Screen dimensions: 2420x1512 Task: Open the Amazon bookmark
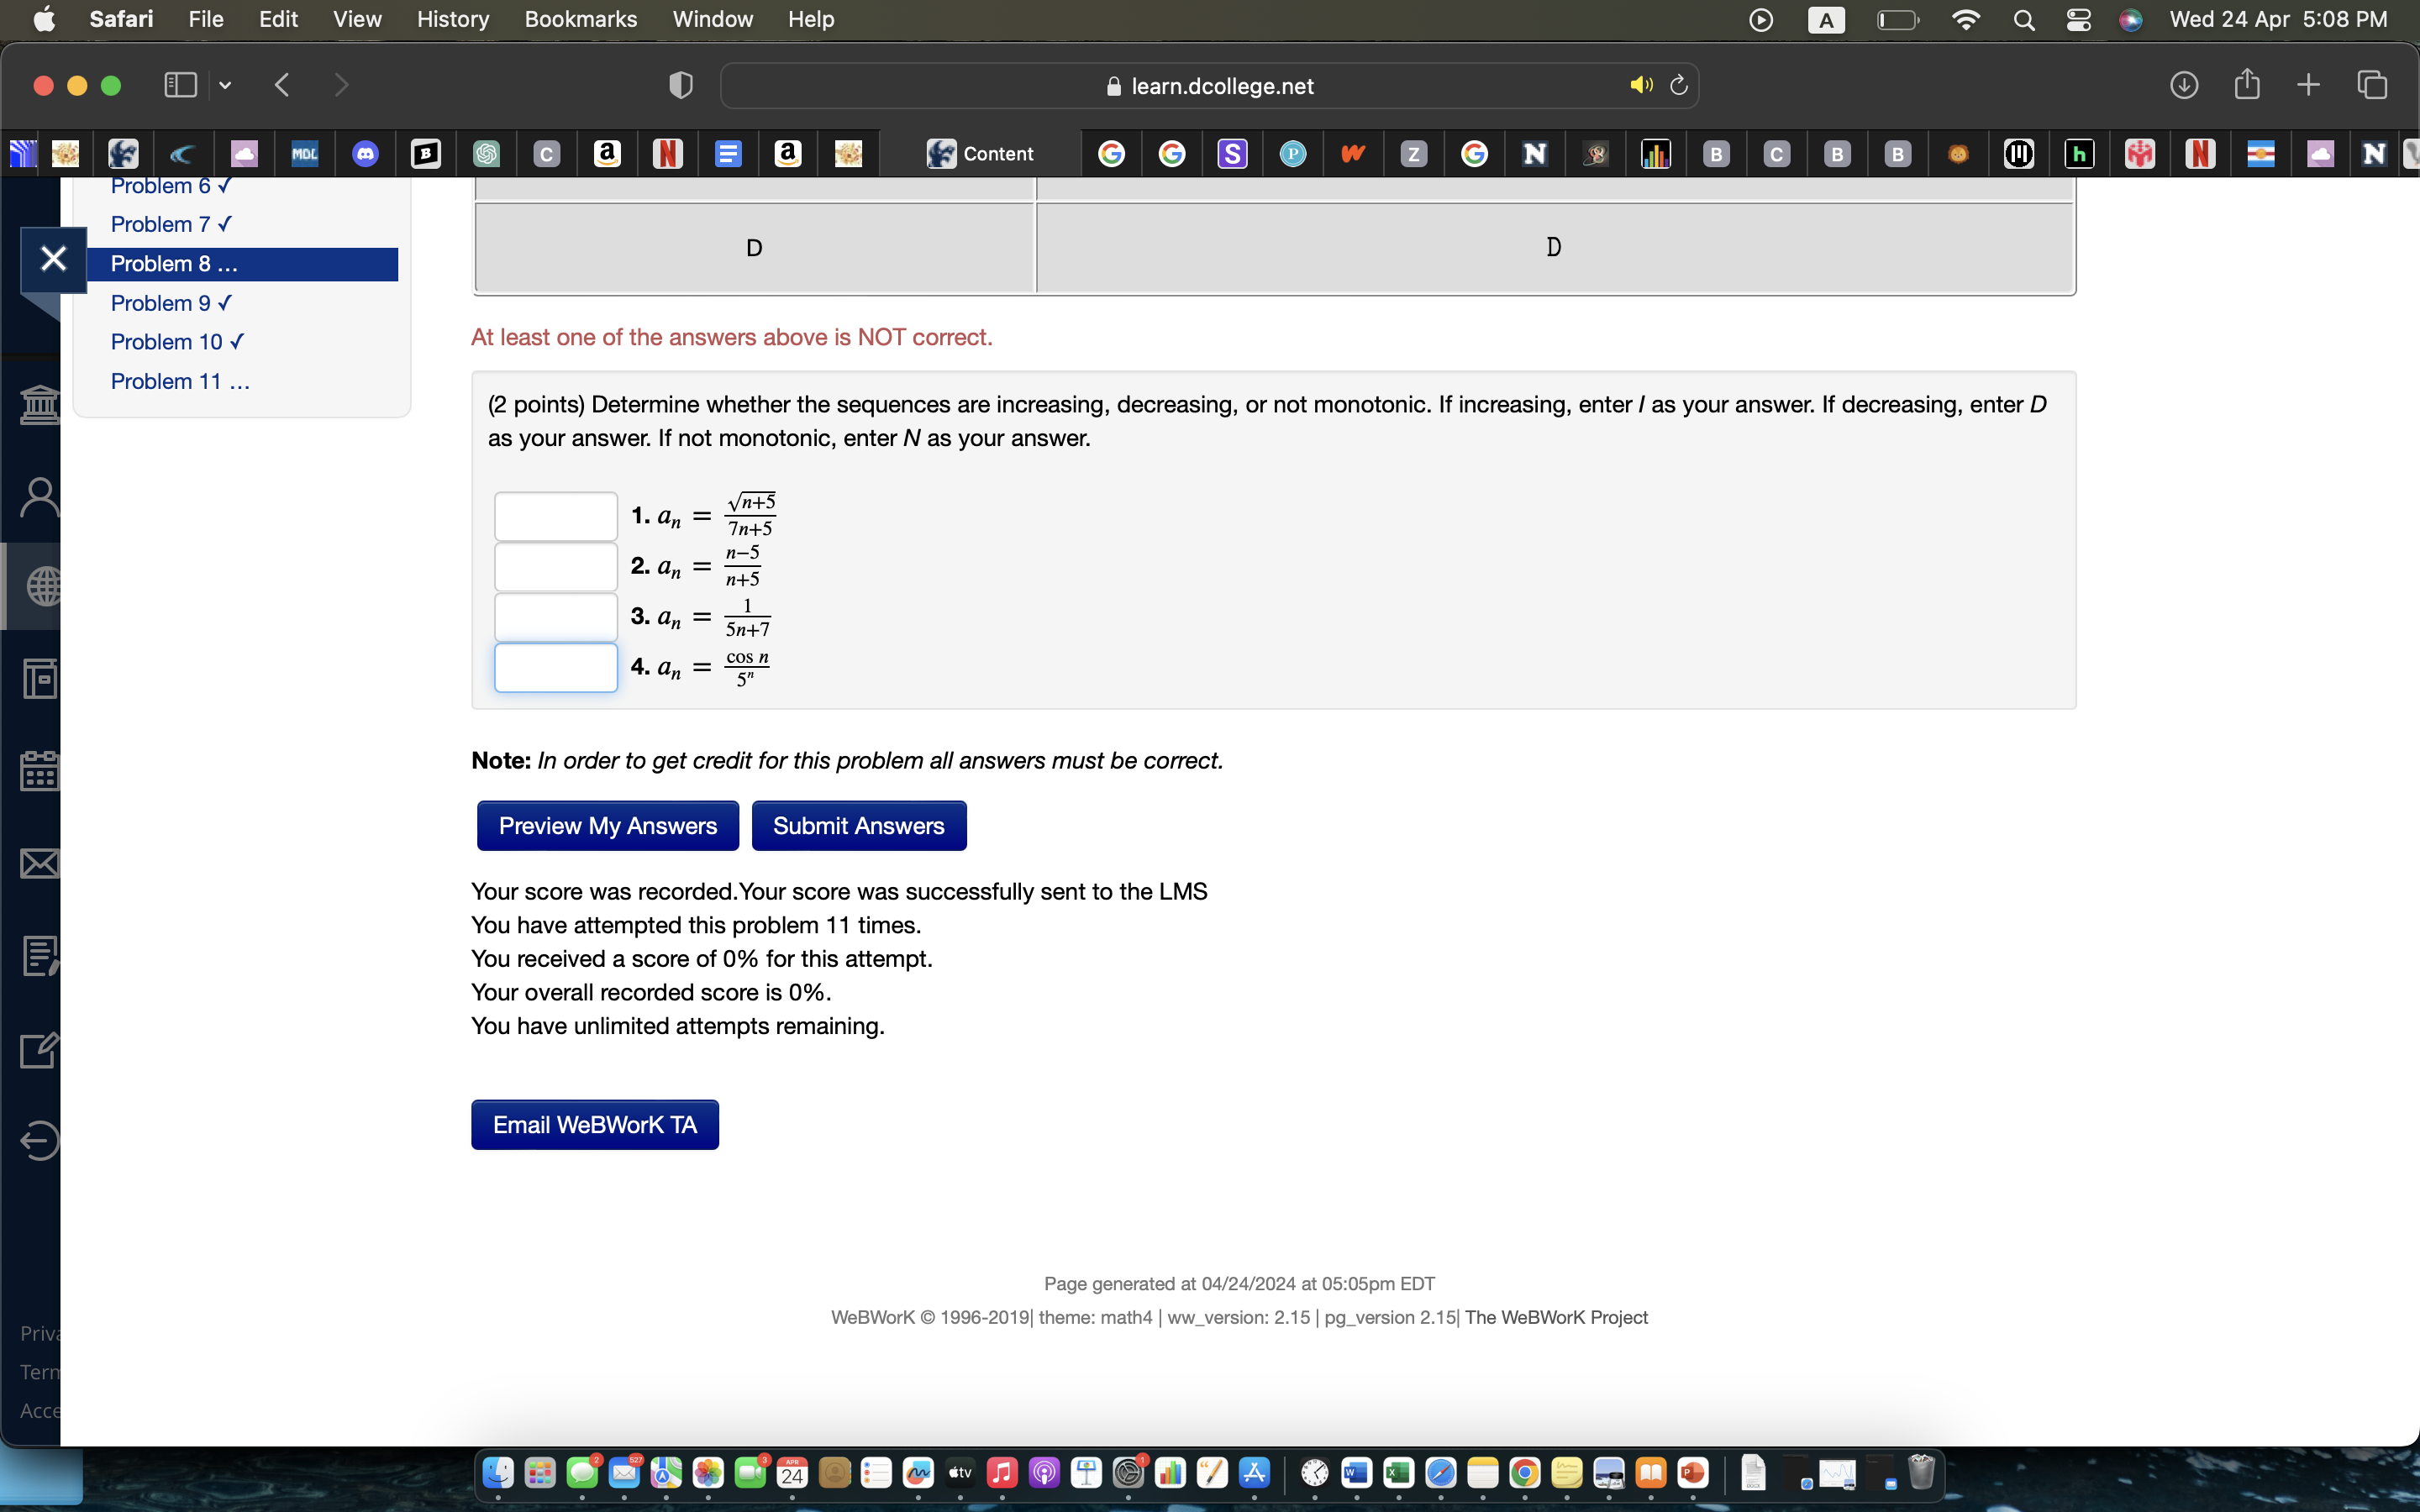(x=608, y=153)
